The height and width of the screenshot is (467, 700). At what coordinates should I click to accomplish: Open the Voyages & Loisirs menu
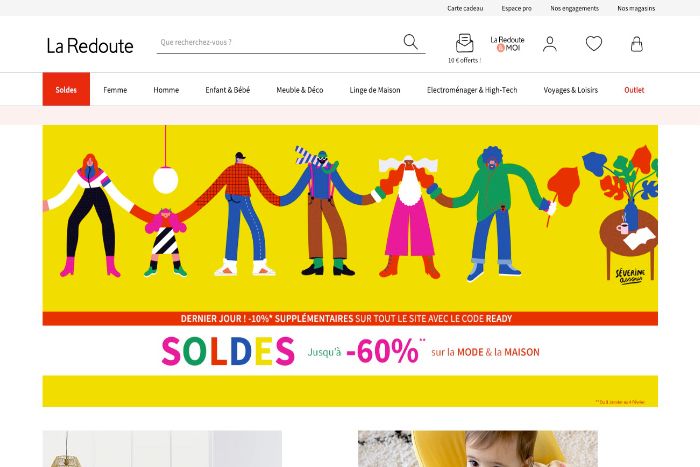point(571,90)
